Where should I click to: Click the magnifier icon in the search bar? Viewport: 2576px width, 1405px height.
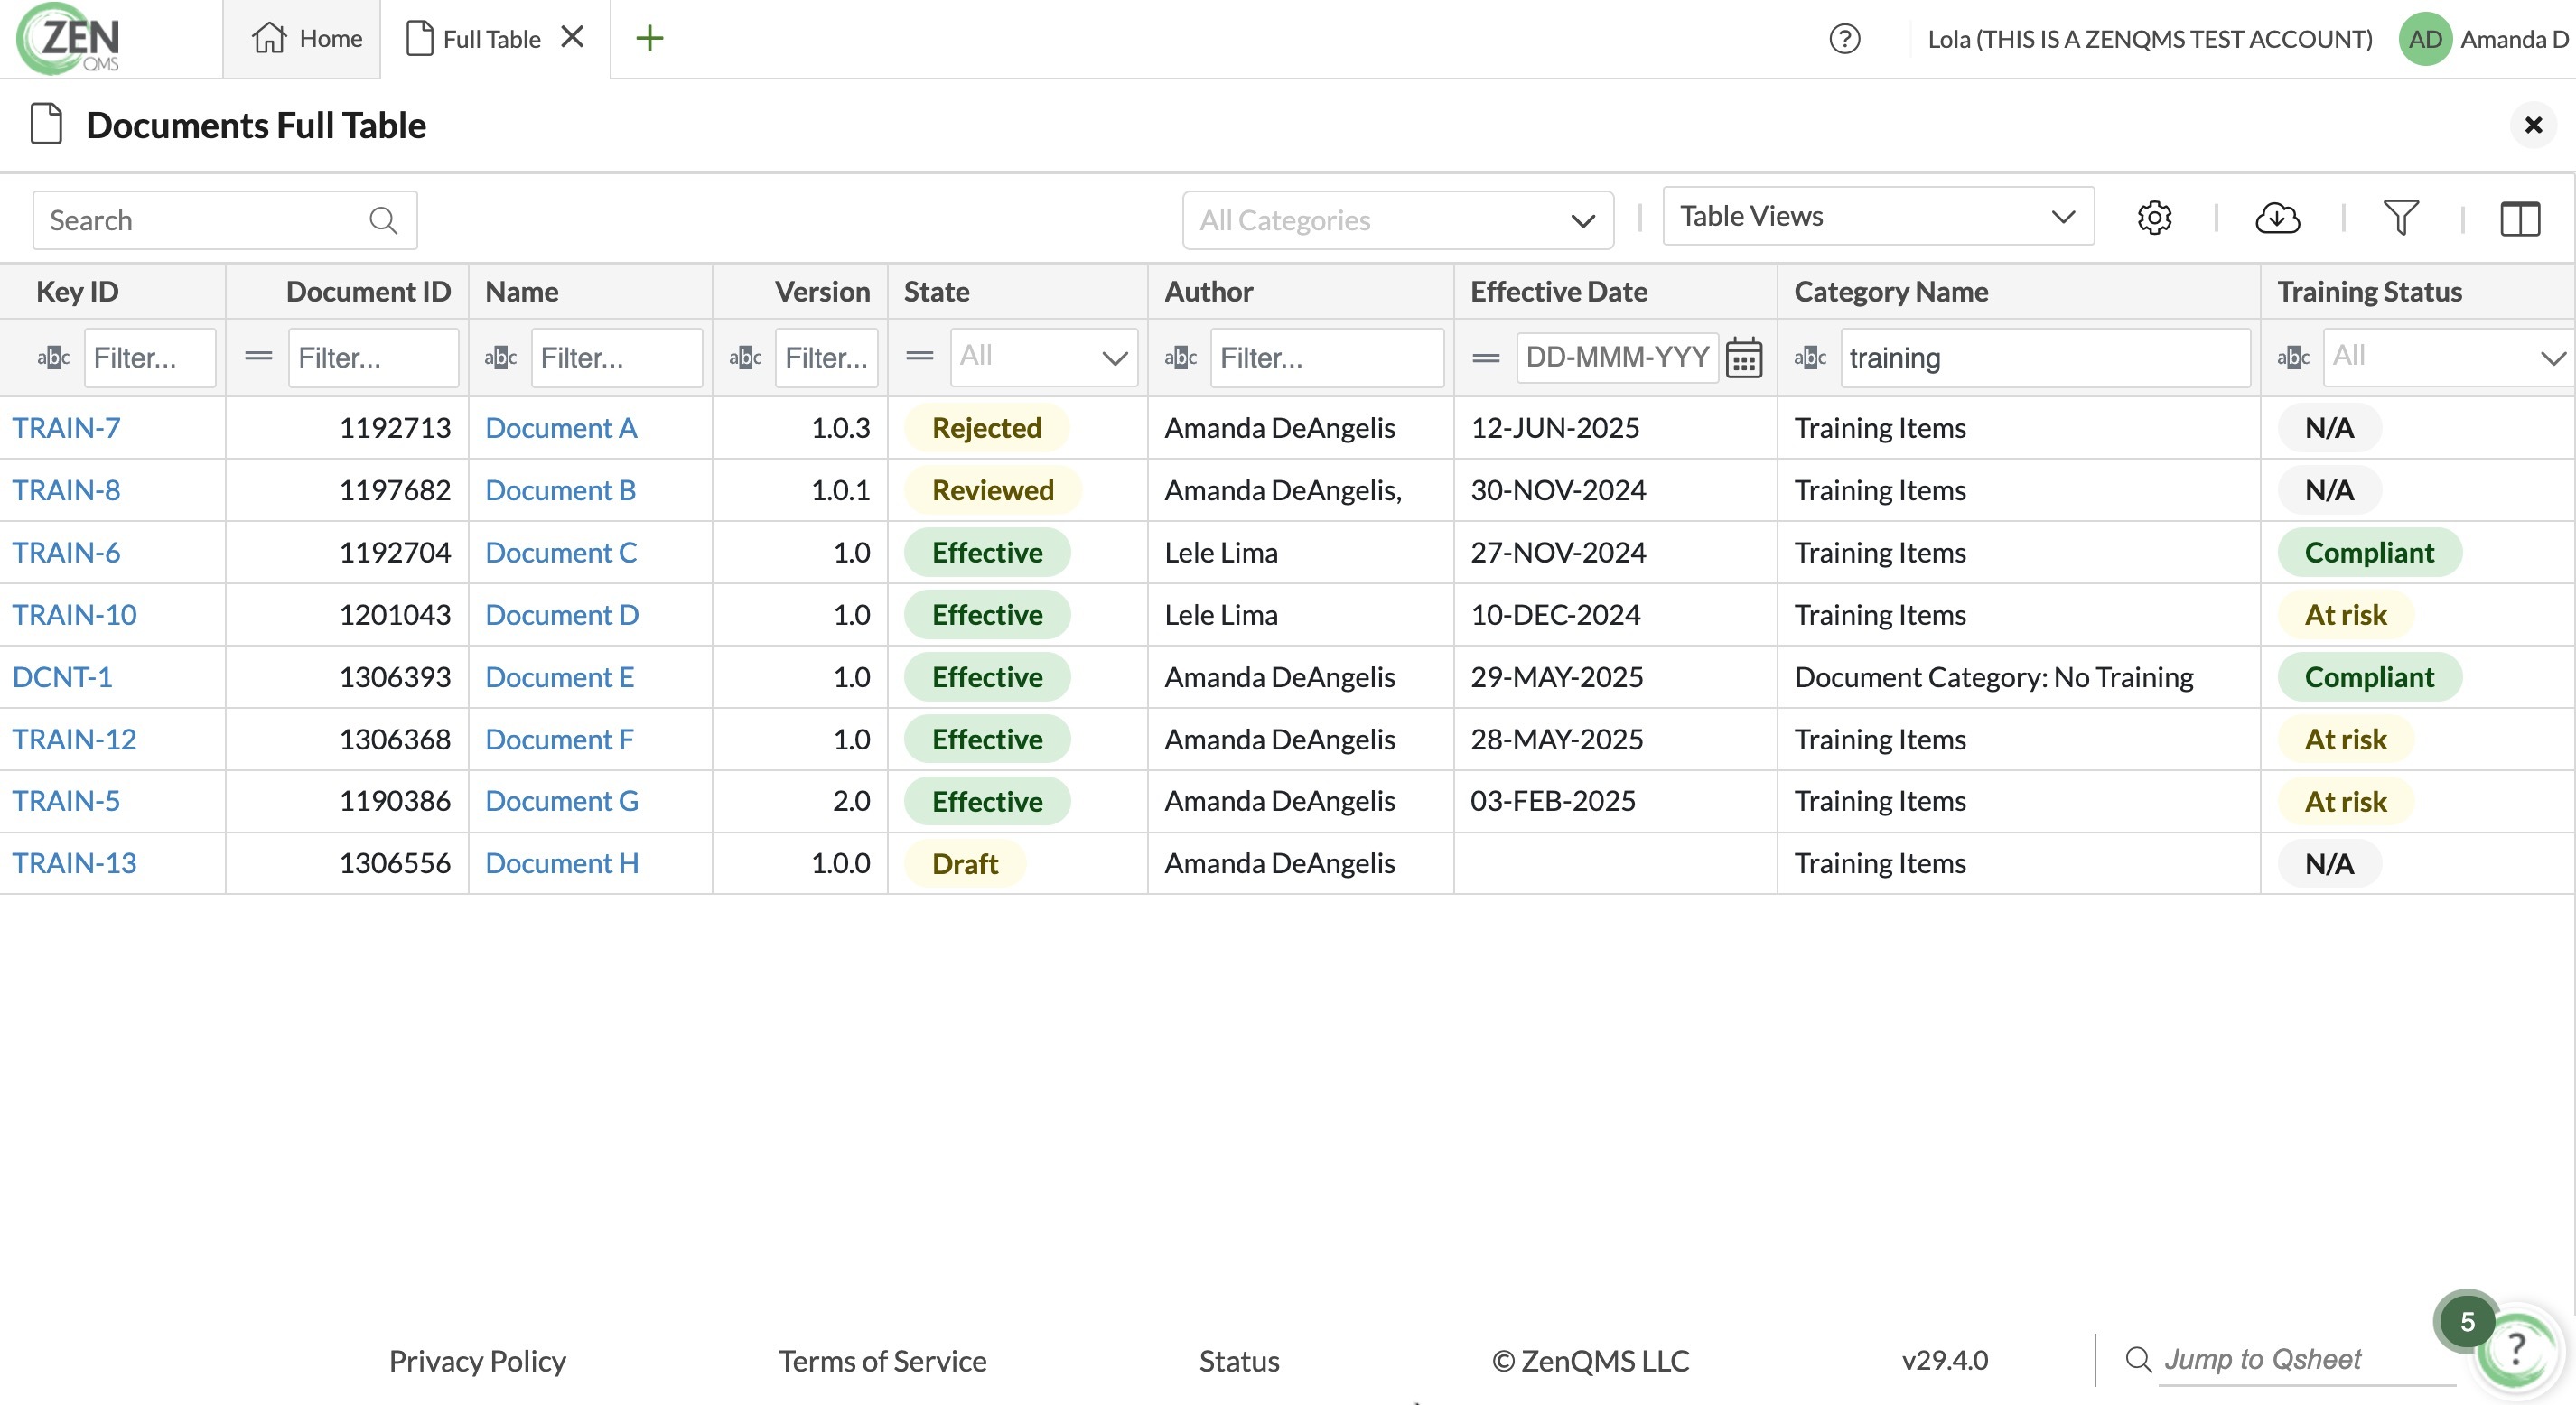click(384, 219)
